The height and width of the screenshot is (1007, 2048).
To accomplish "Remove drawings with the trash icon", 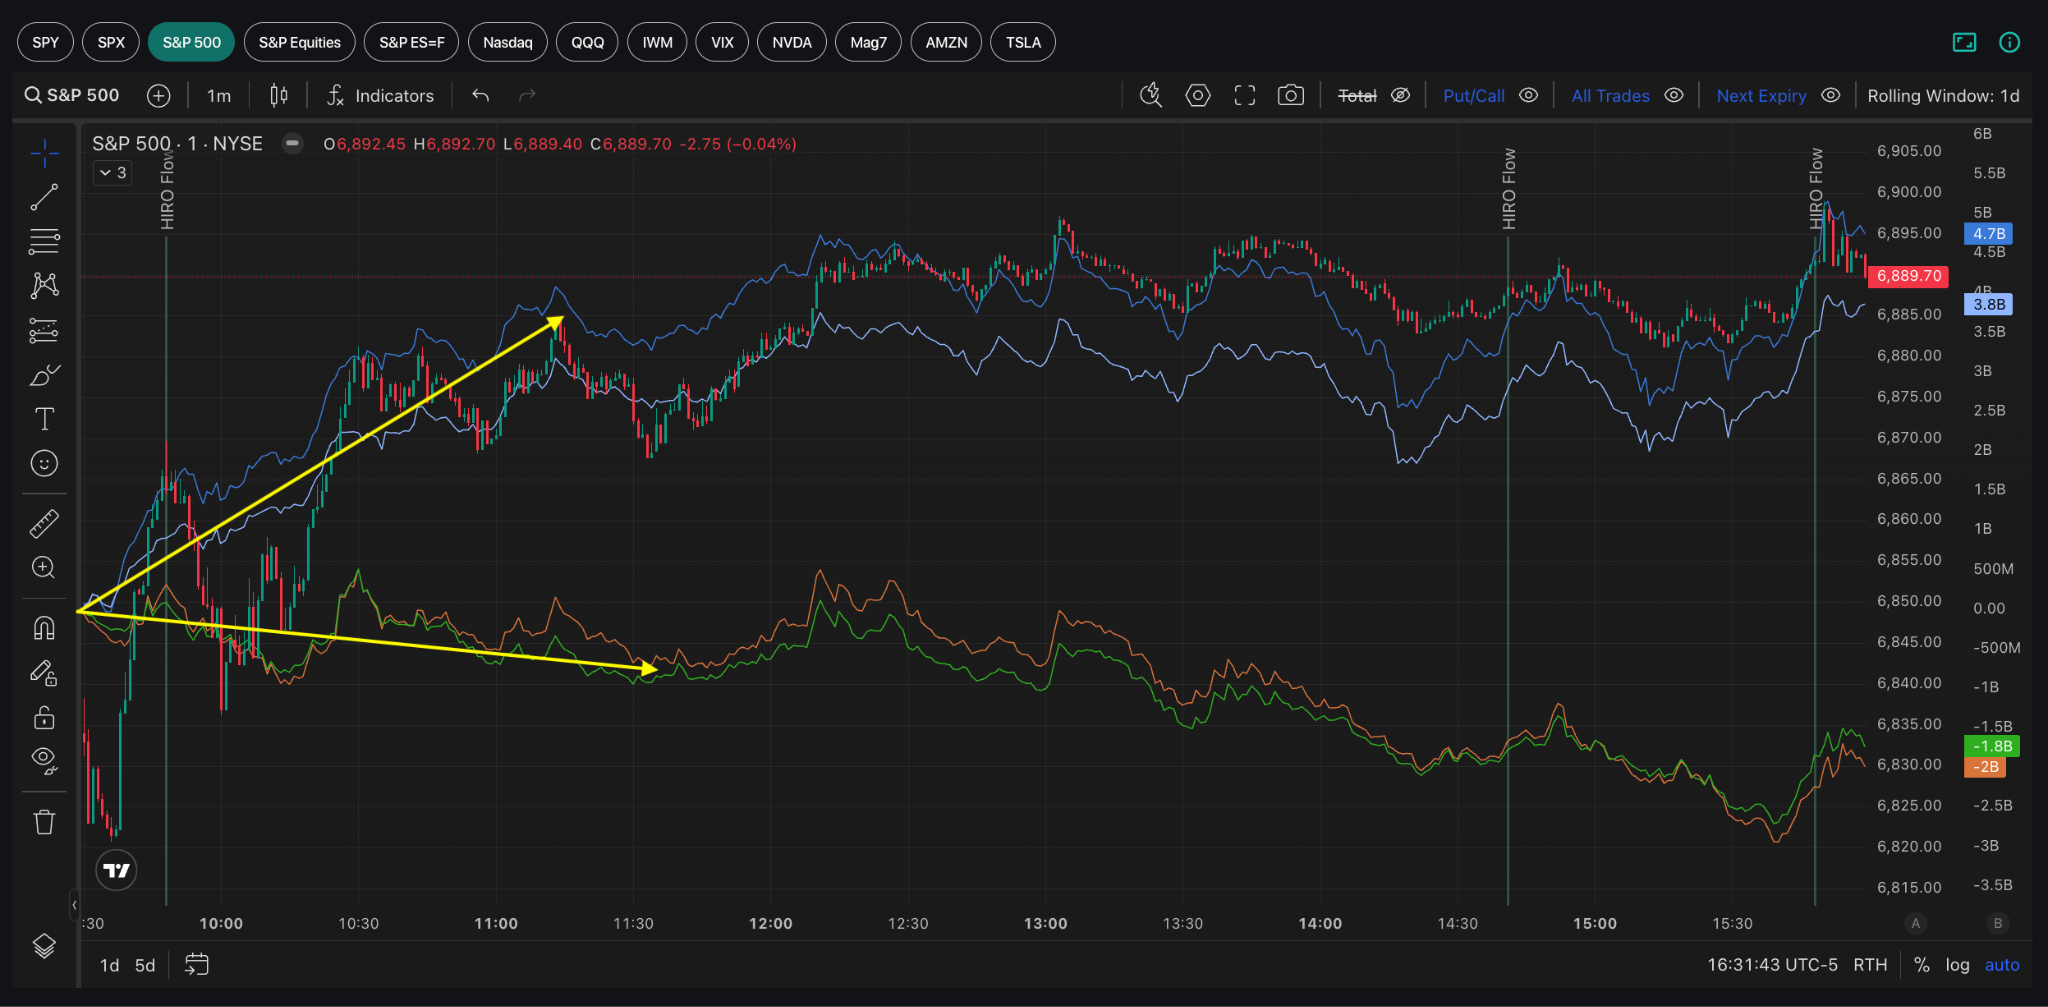I will coord(44,822).
